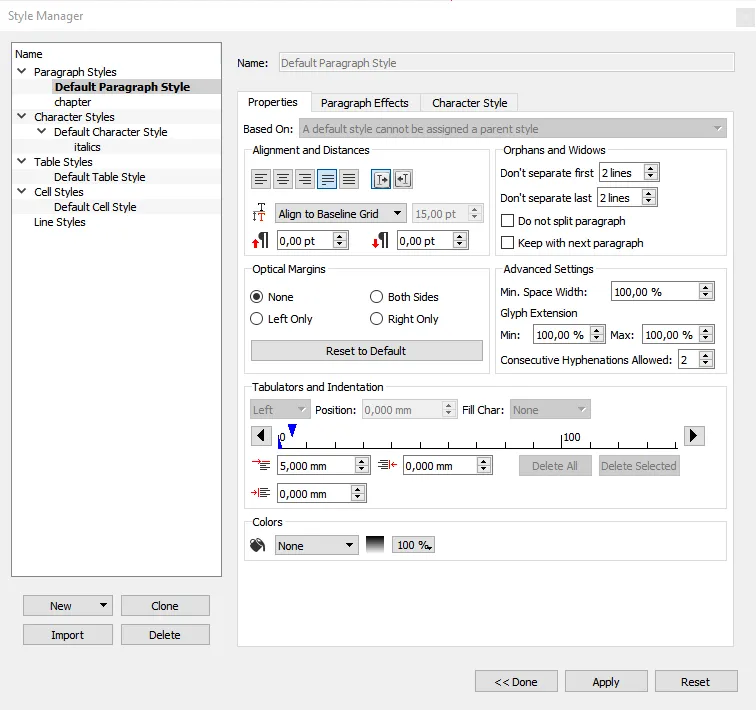Click the Clone button
756x710 pixels.
point(165,606)
